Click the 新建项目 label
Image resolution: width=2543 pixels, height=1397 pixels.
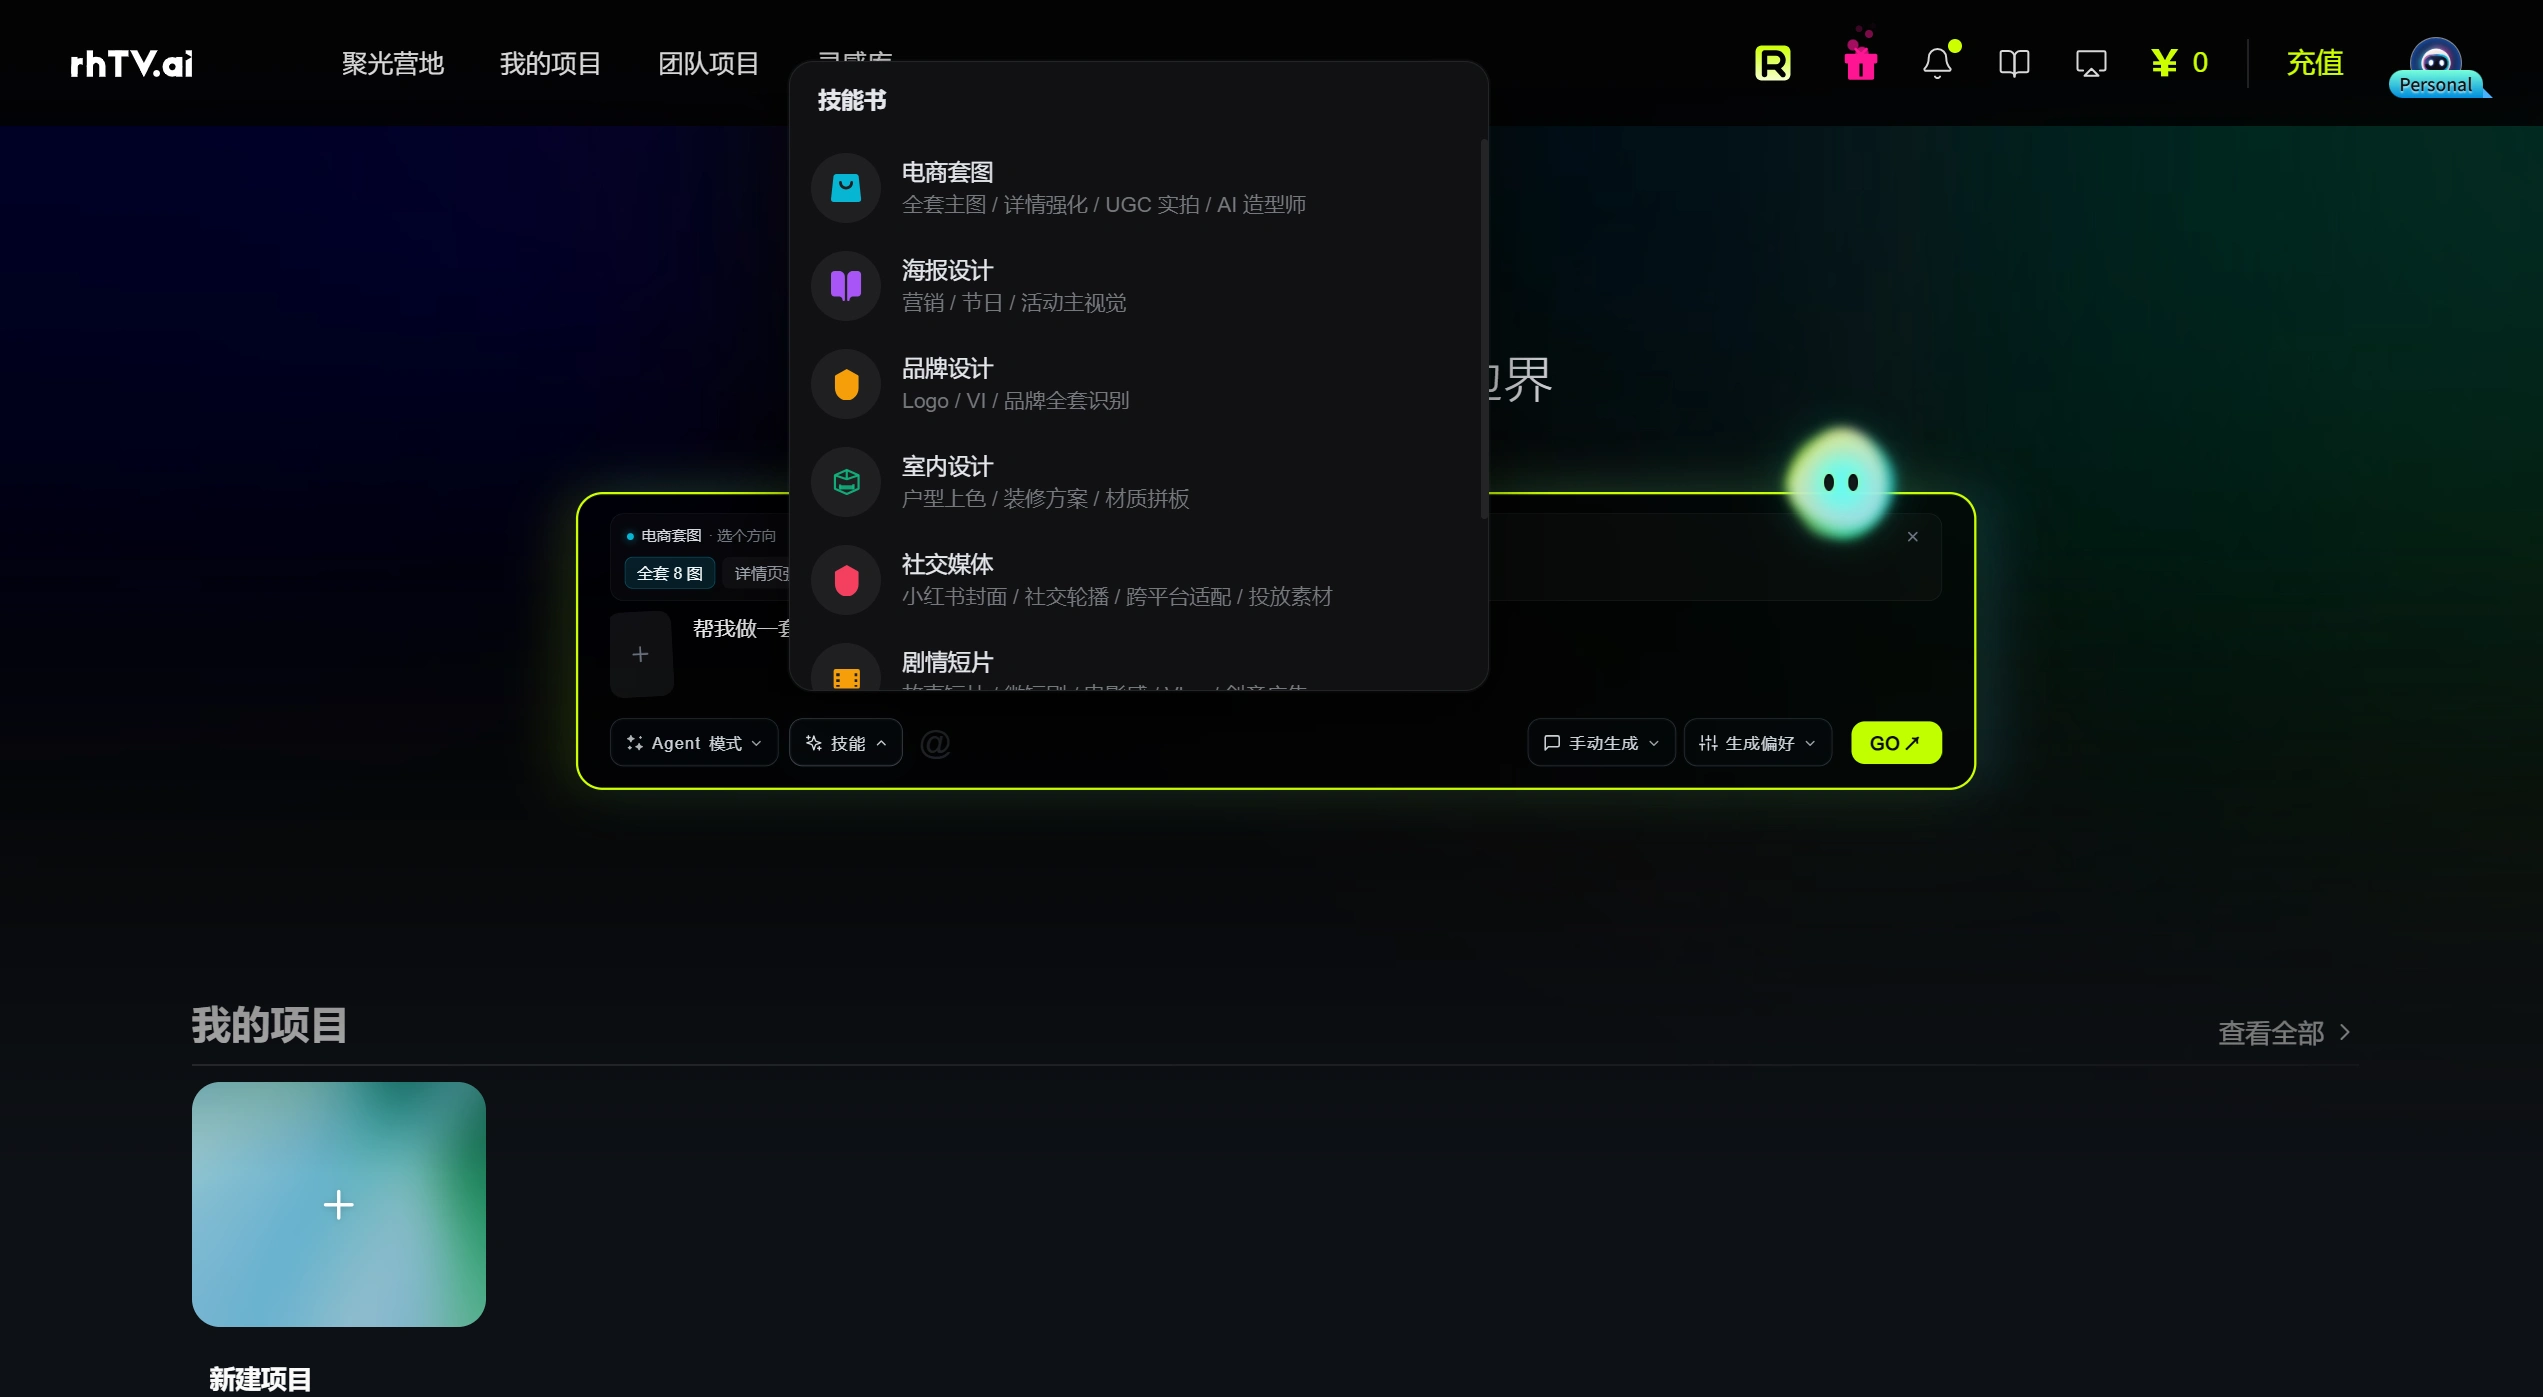[x=260, y=1379]
